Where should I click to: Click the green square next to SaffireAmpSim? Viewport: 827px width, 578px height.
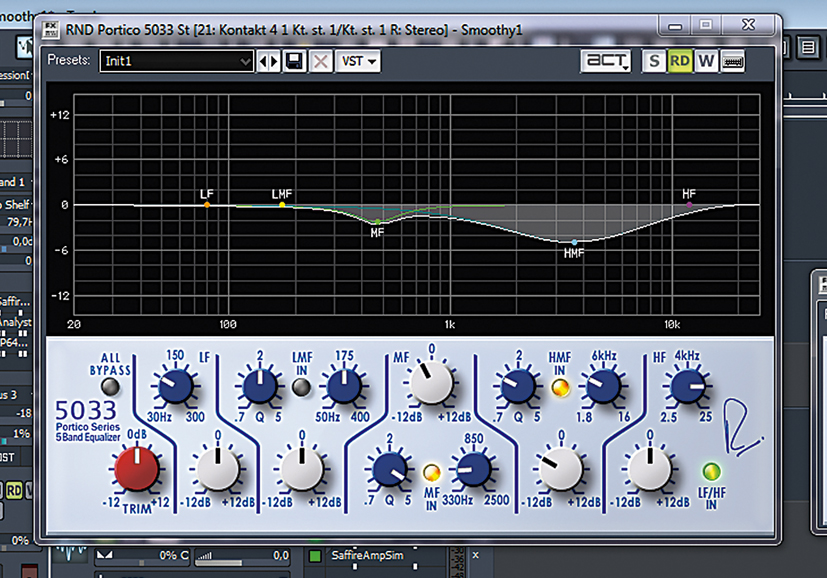(x=315, y=556)
